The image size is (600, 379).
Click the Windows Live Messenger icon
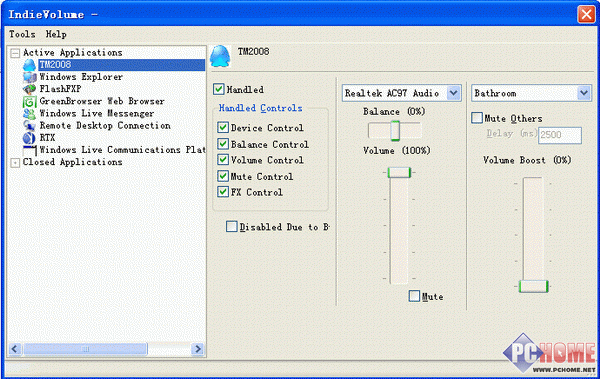point(29,114)
